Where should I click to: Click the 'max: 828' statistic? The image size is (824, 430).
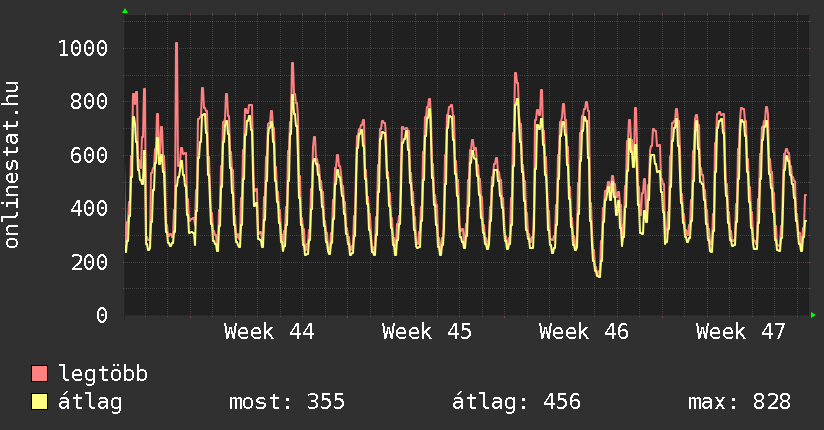click(739, 402)
